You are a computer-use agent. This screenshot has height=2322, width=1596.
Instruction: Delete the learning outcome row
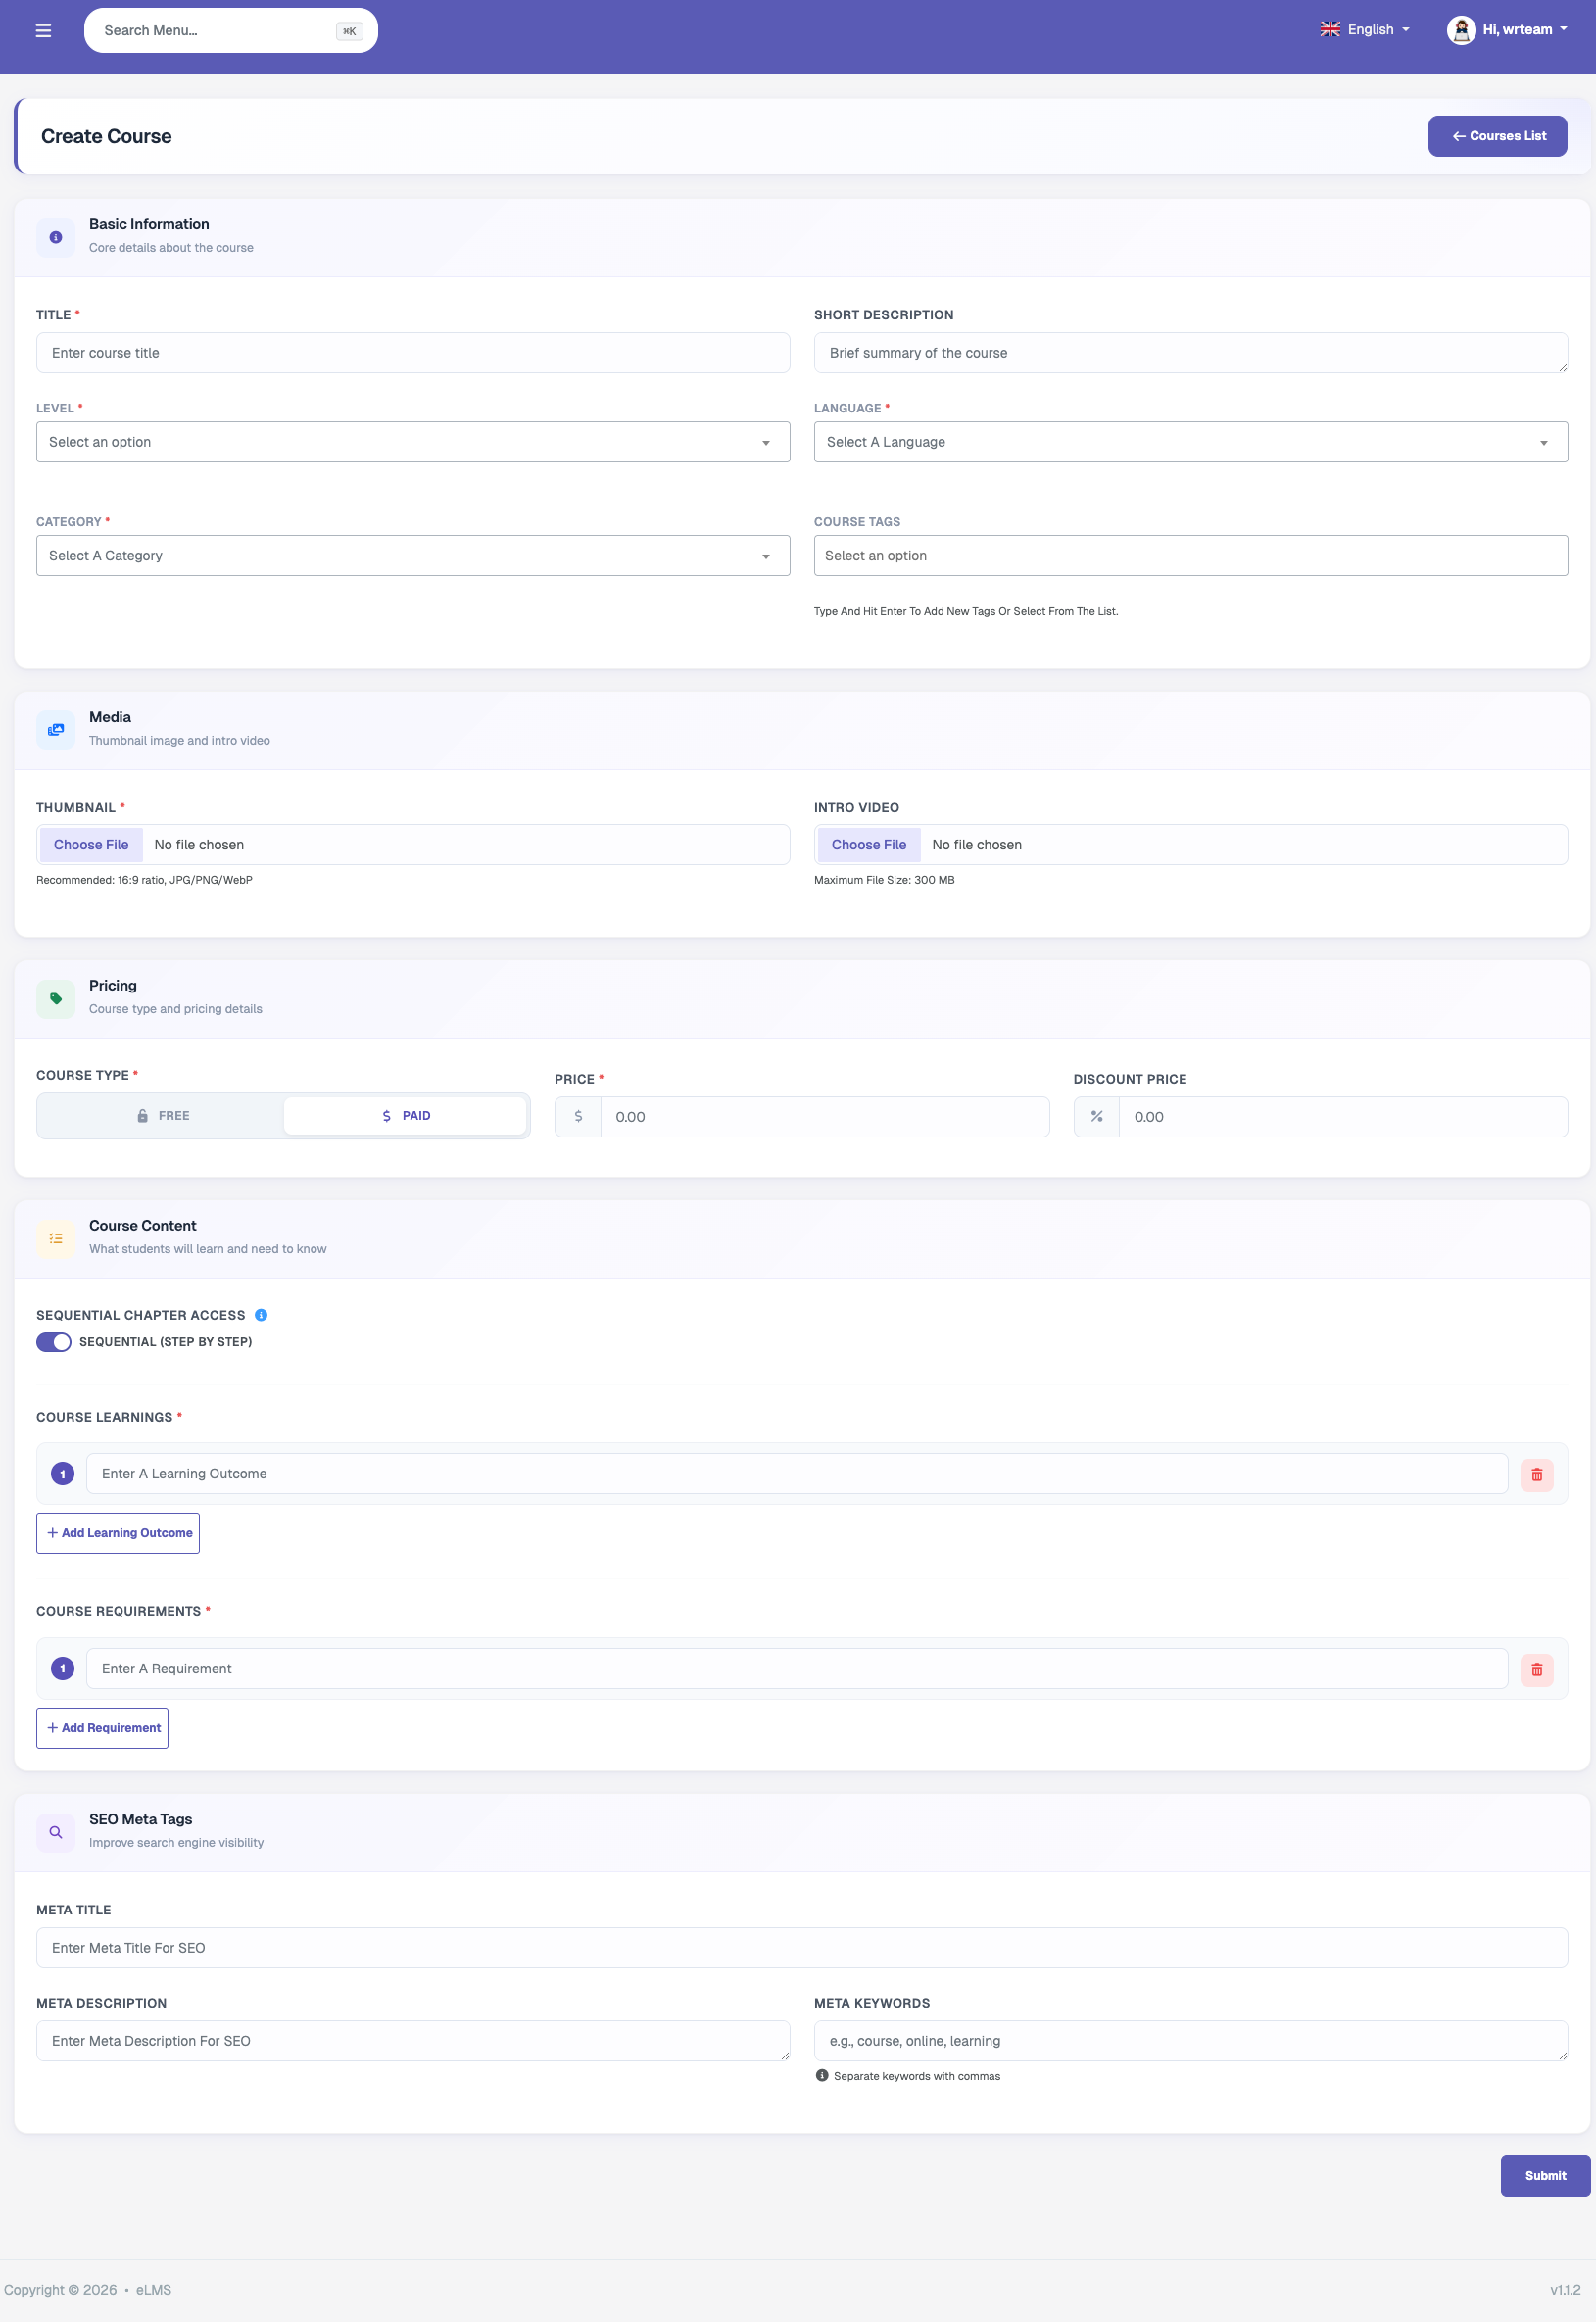(1536, 1474)
